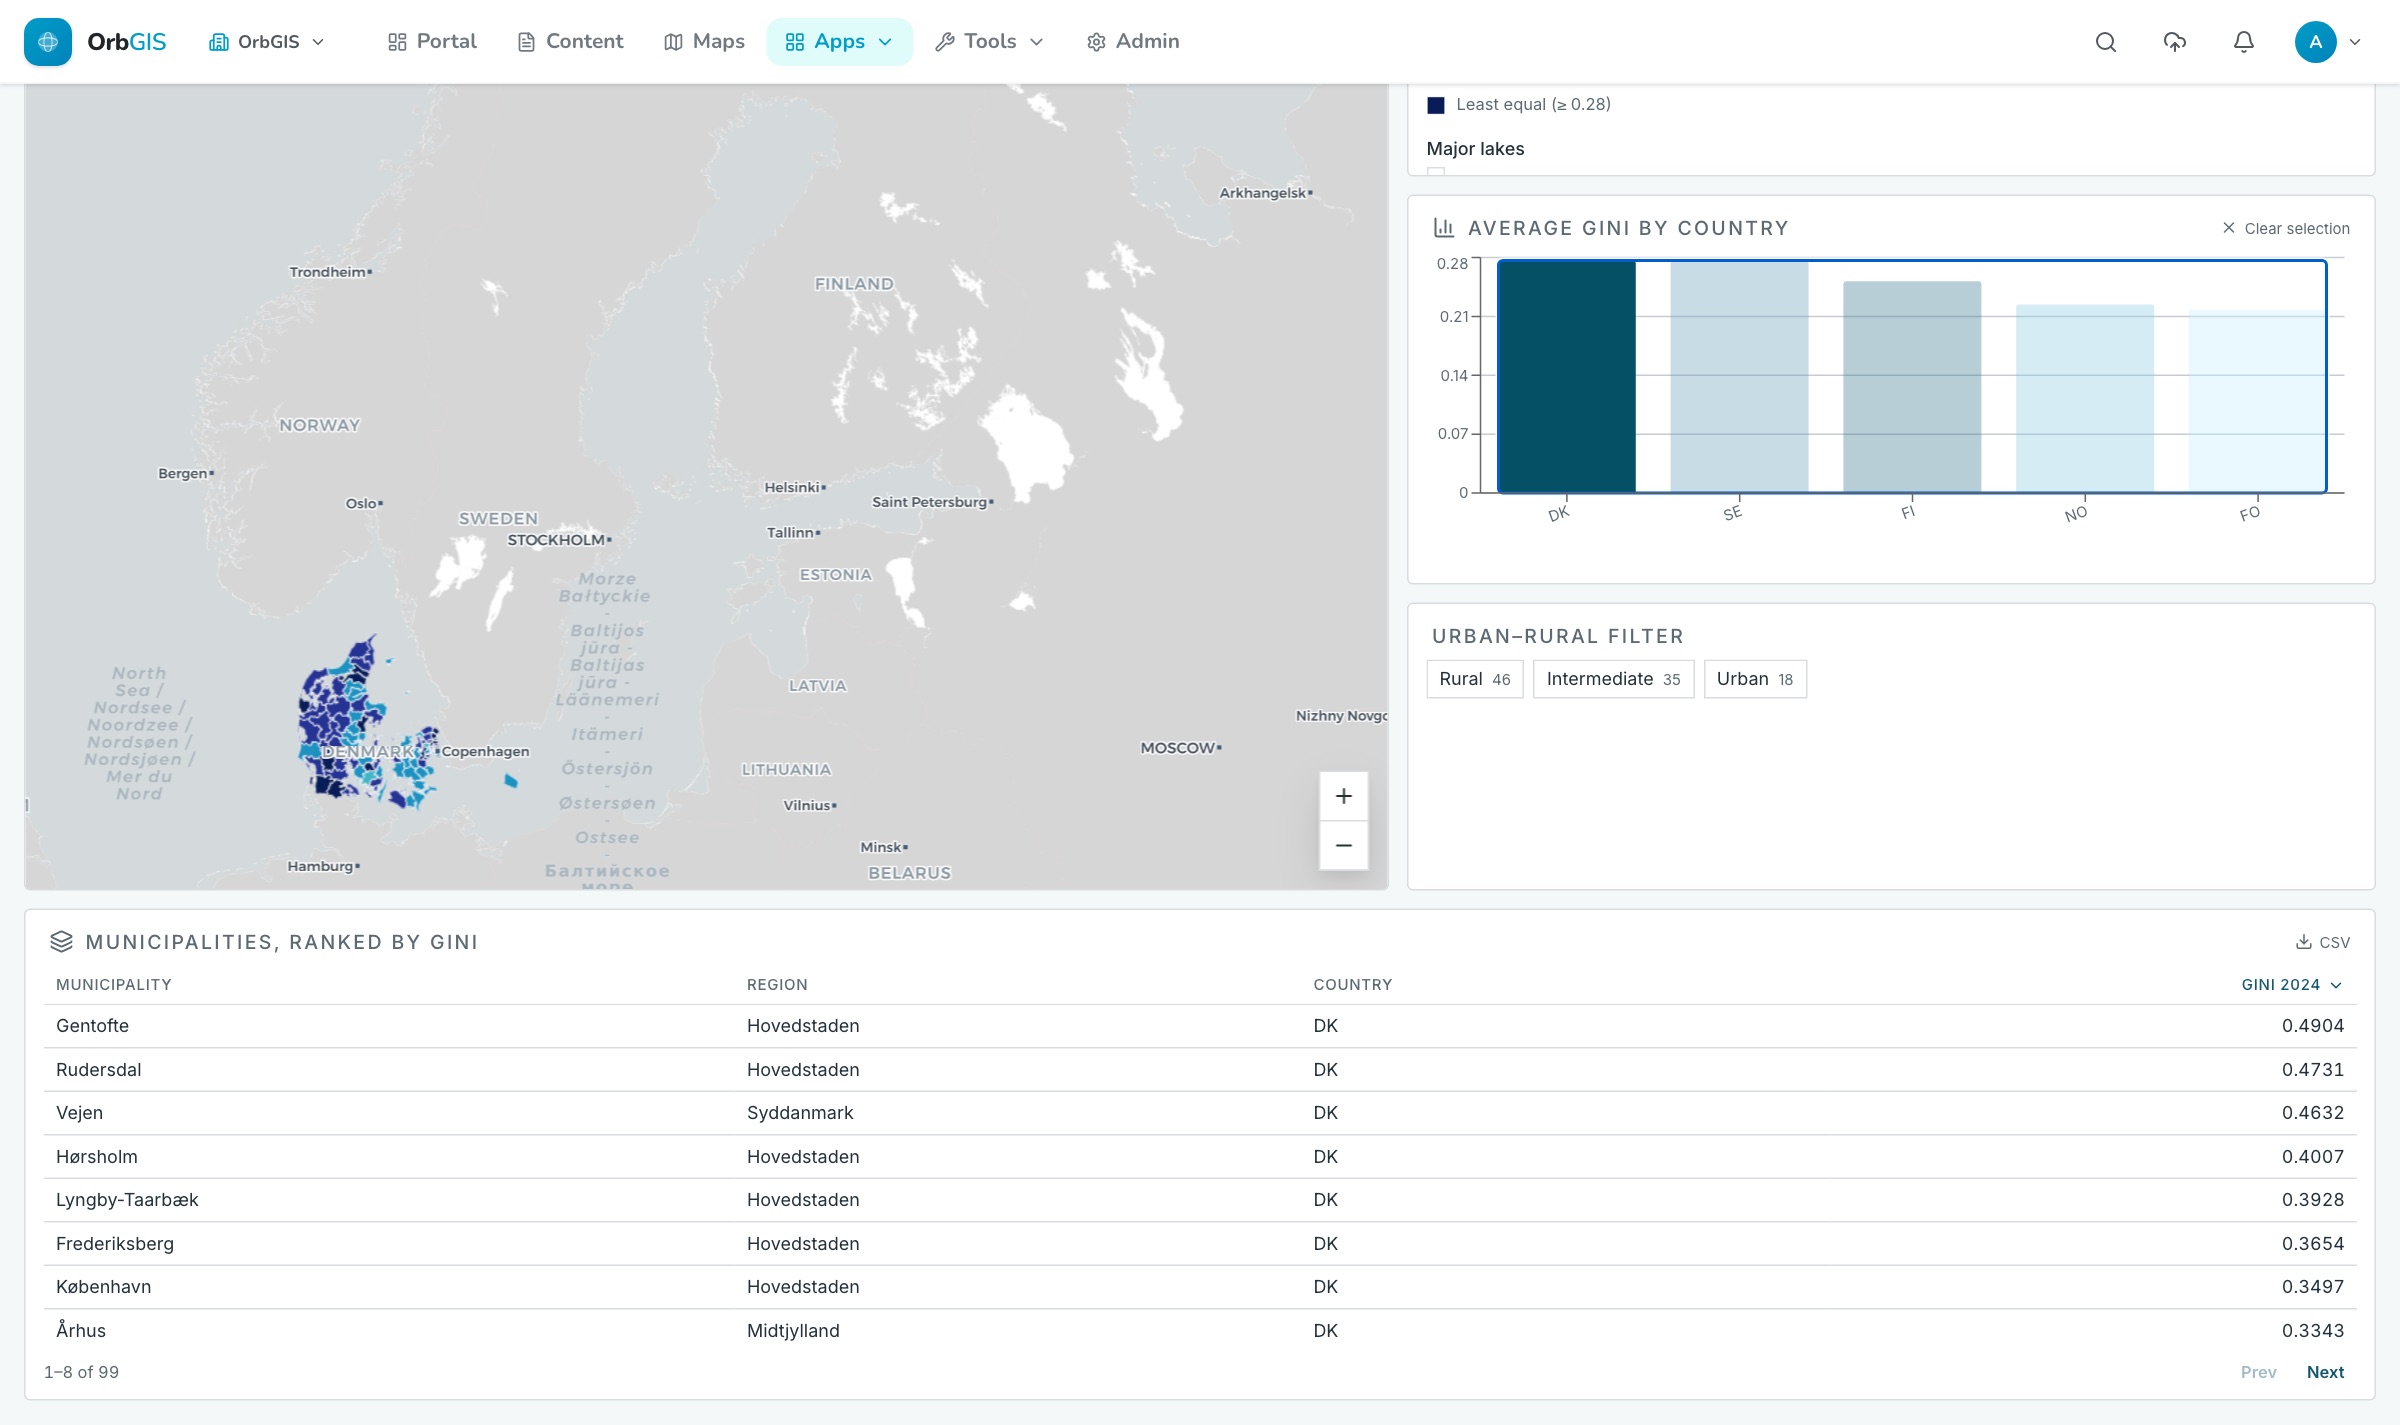Click the layers icon beside Municipalities heading
The width and height of the screenshot is (2400, 1425).
coord(62,942)
